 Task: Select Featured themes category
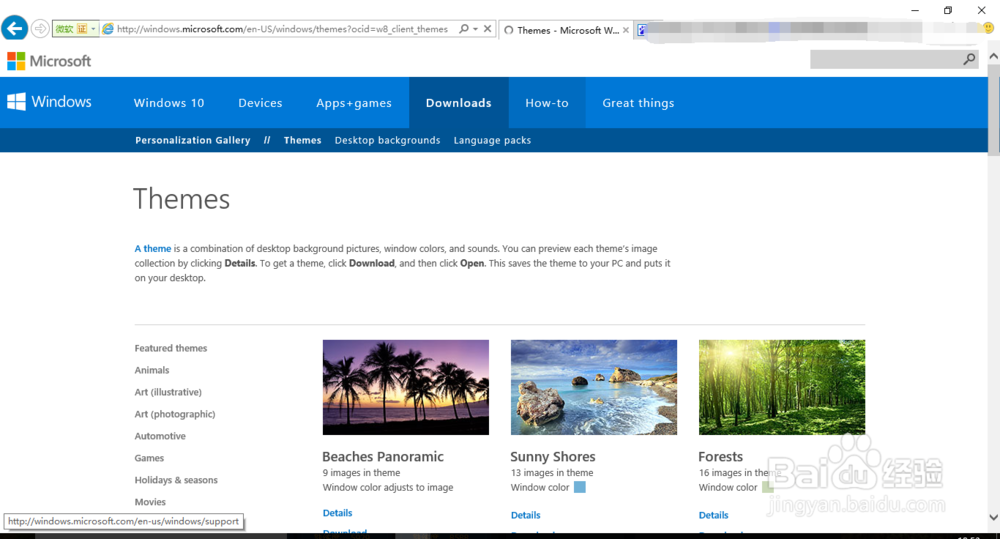click(x=170, y=348)
